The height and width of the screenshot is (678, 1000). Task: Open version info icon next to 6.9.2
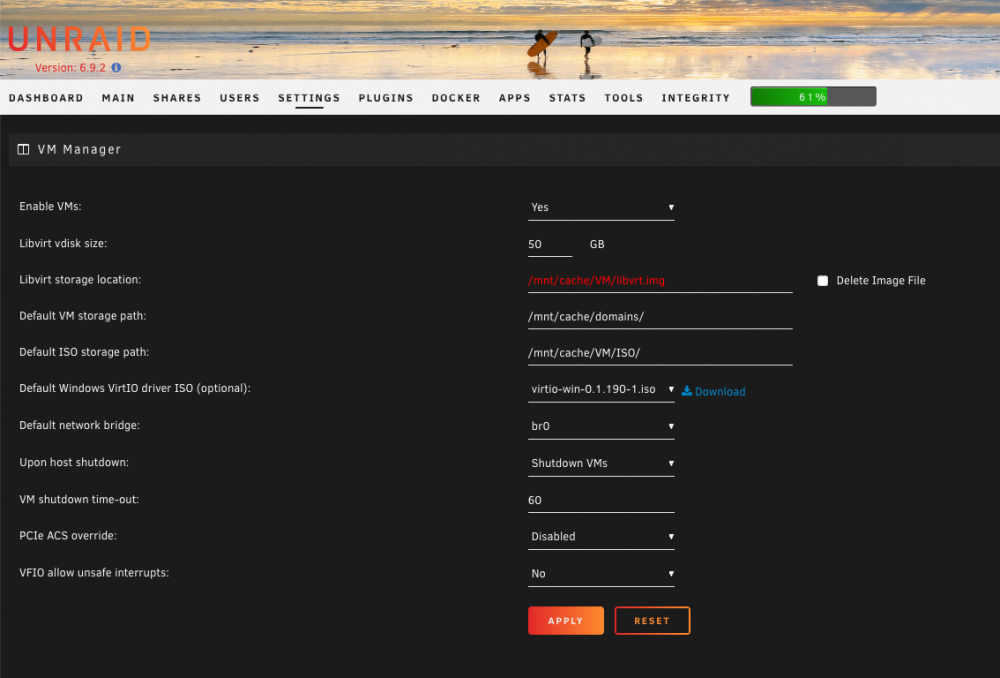click(x=116, y=68)
